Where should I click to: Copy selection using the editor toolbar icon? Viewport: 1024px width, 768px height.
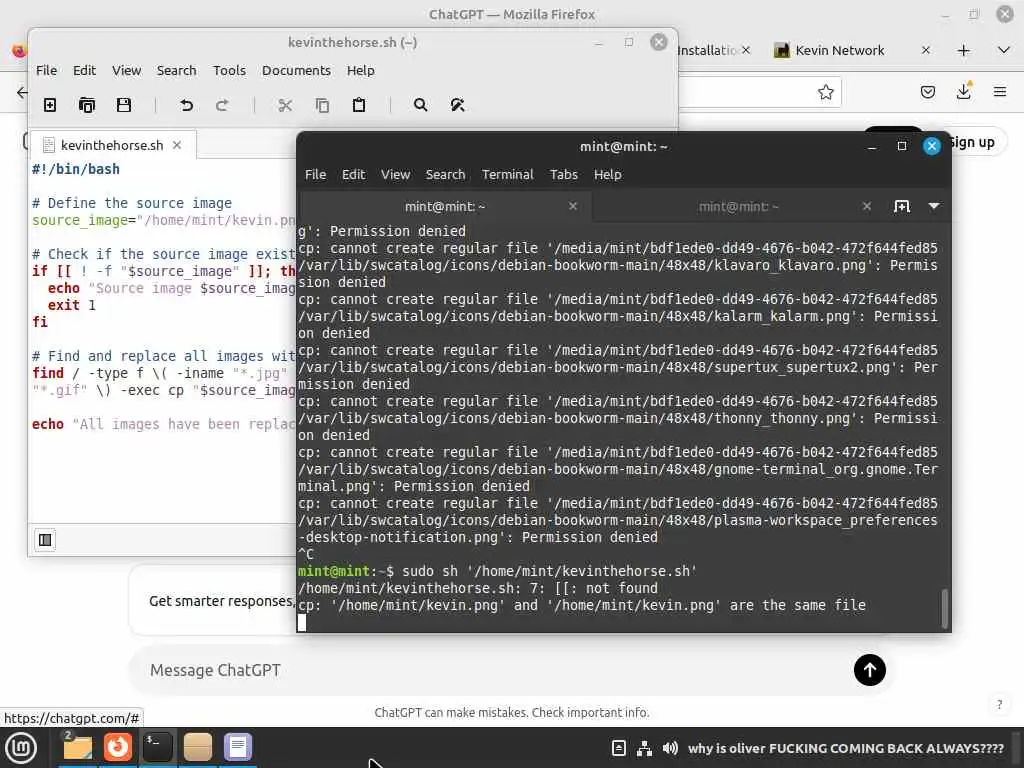tap(322, 105)
